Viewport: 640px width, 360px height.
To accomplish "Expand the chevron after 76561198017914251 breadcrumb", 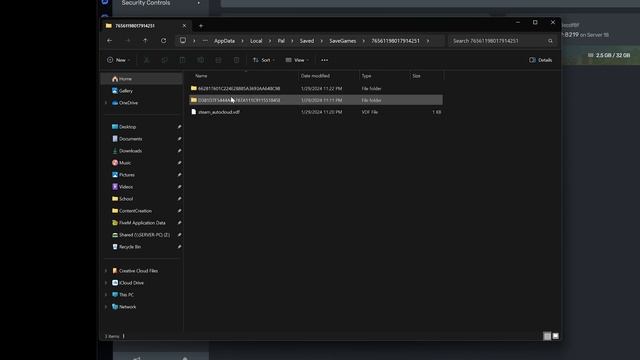I will point(428,41).
